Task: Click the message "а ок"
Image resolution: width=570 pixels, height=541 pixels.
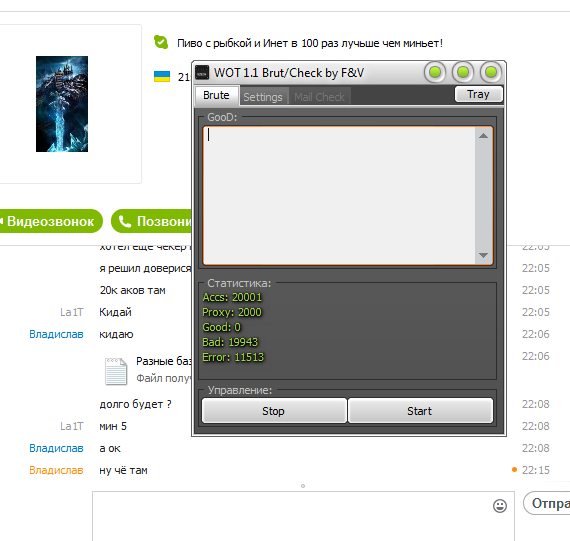Action: [110, 448]
